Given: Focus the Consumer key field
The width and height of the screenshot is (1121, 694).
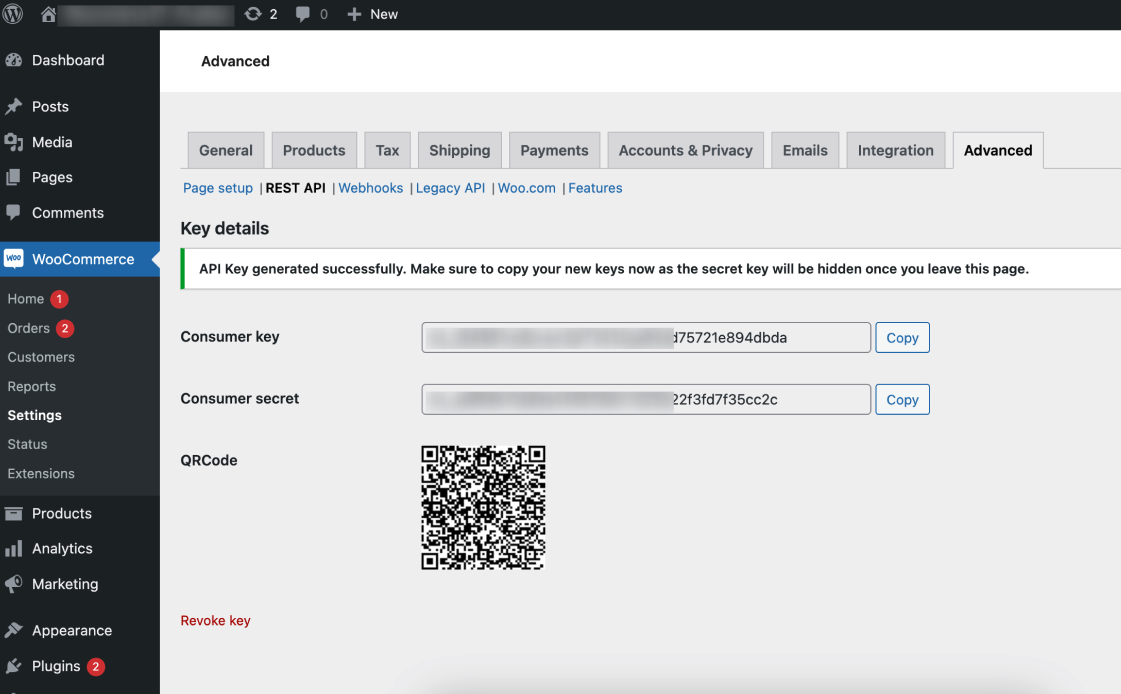Looking at the screenshot, I should 646,337.
